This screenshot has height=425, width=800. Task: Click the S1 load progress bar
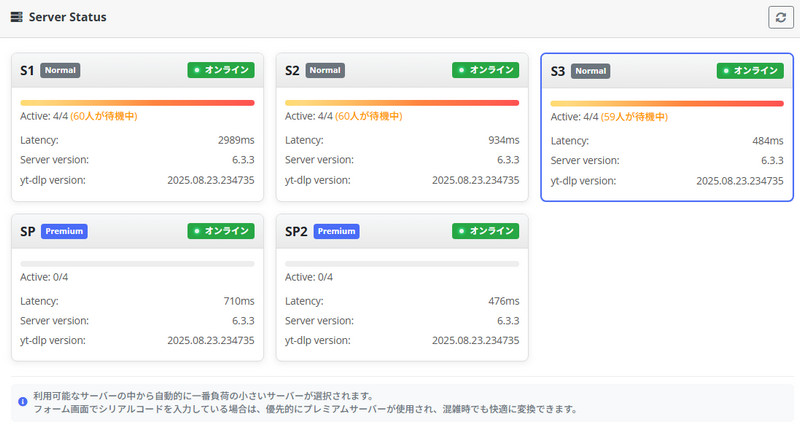pyautogui.click(x=137, y=103)
